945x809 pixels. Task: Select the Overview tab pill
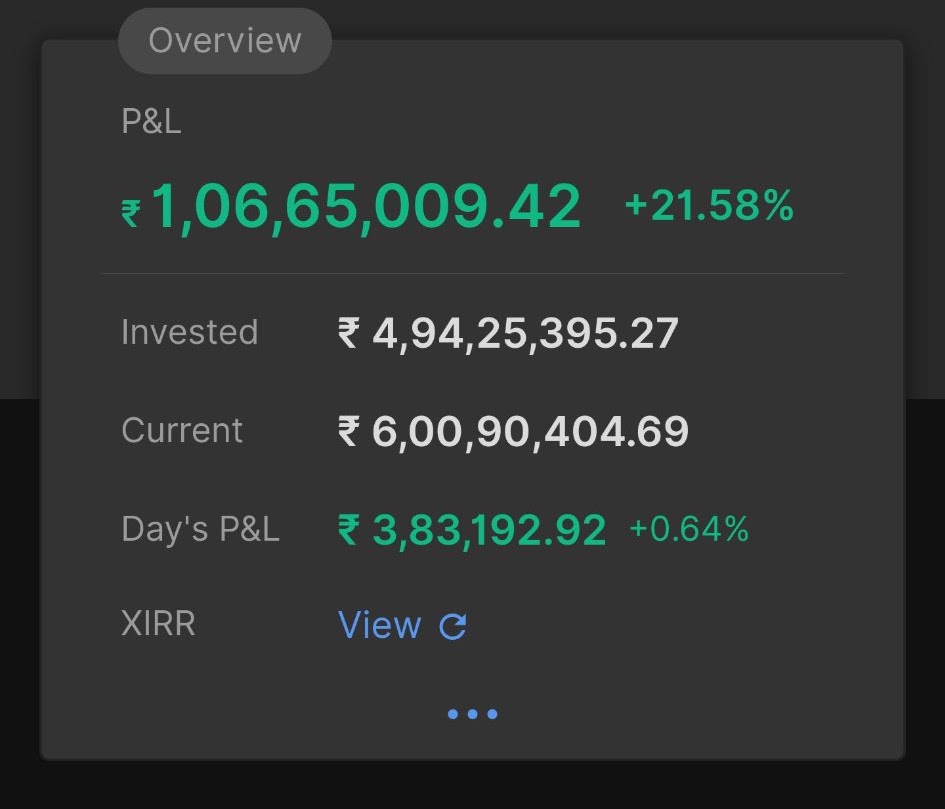coord(225,41)
